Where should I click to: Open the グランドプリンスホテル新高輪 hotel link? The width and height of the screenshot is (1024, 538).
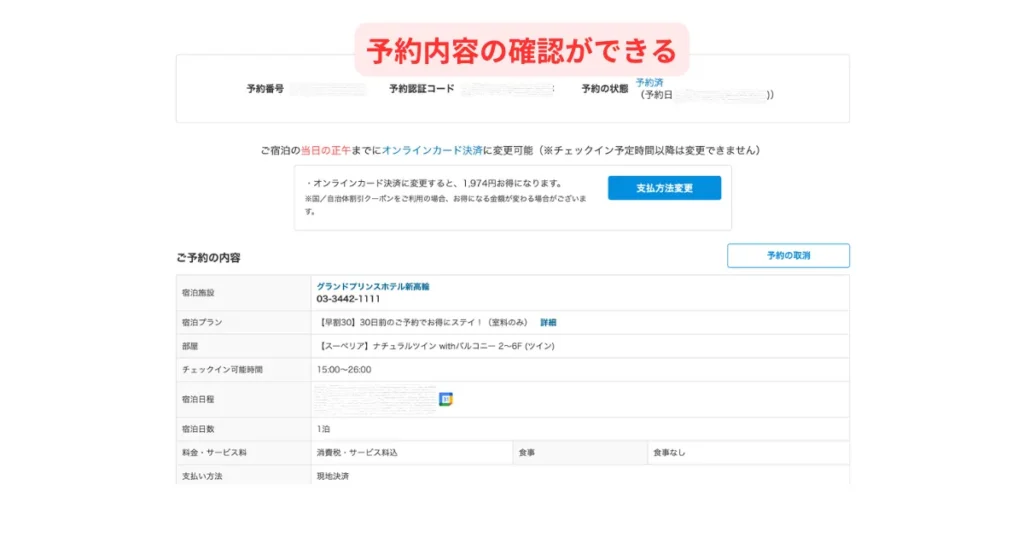point(373,286)
